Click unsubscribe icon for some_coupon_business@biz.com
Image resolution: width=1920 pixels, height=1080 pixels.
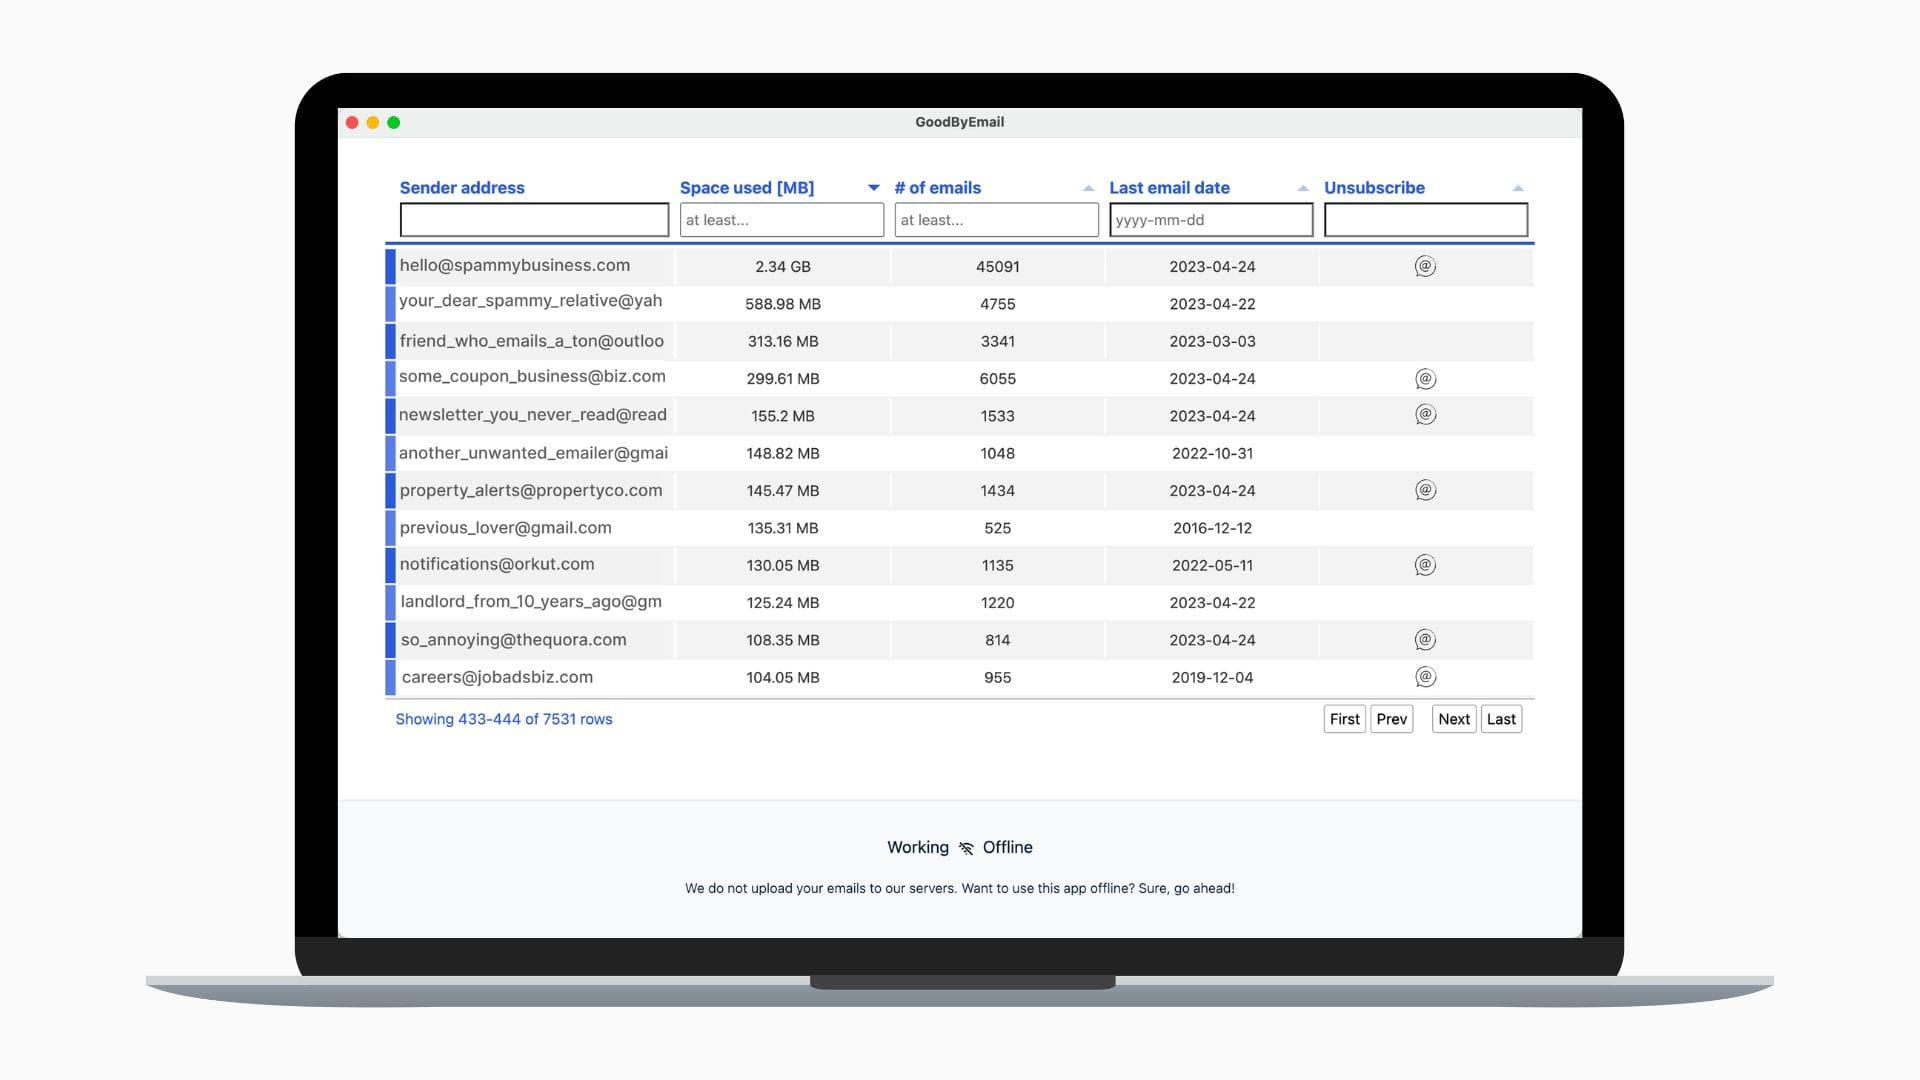point(1425,379)
